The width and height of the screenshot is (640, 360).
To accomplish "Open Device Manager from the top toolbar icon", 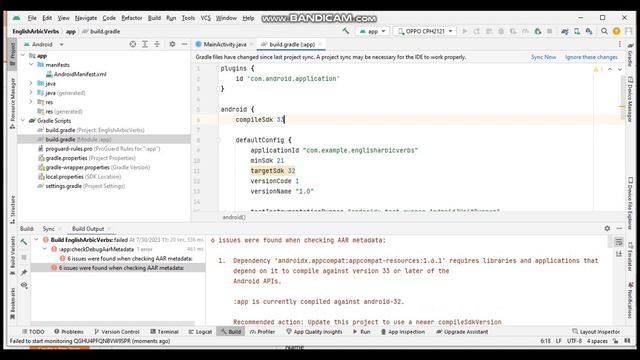I will click(x=577, y=31).
